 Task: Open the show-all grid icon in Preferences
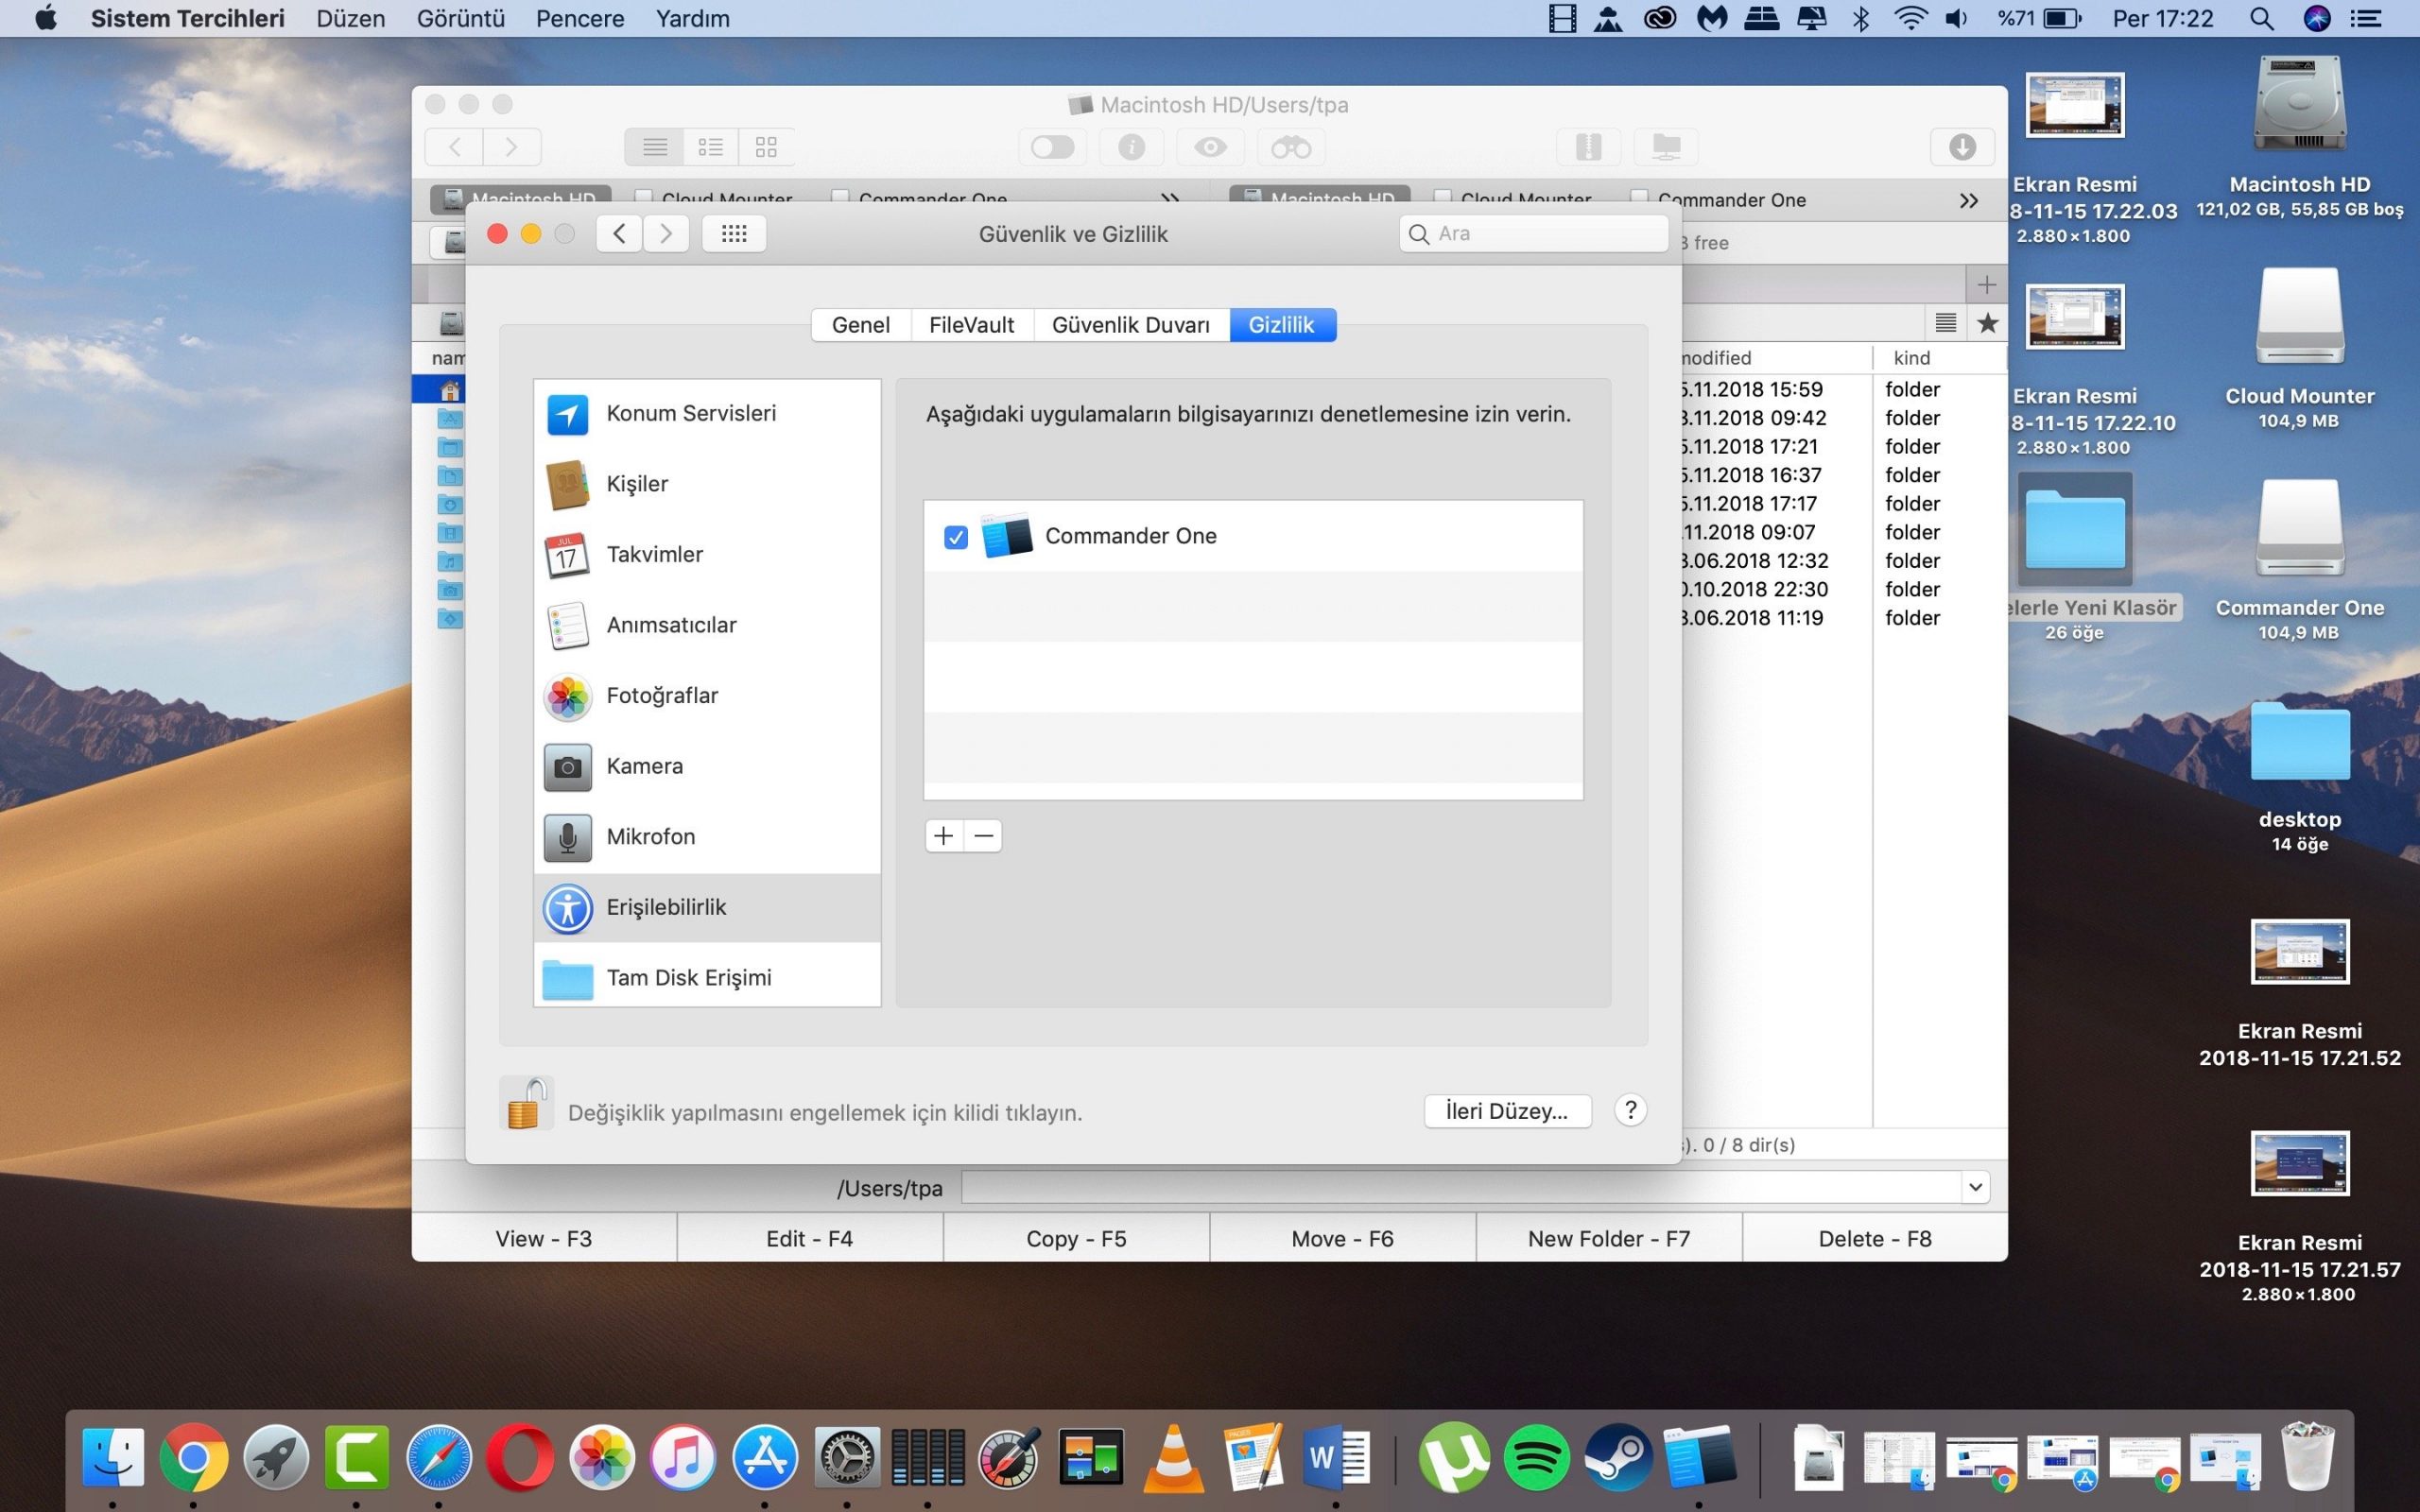(734, 233)
